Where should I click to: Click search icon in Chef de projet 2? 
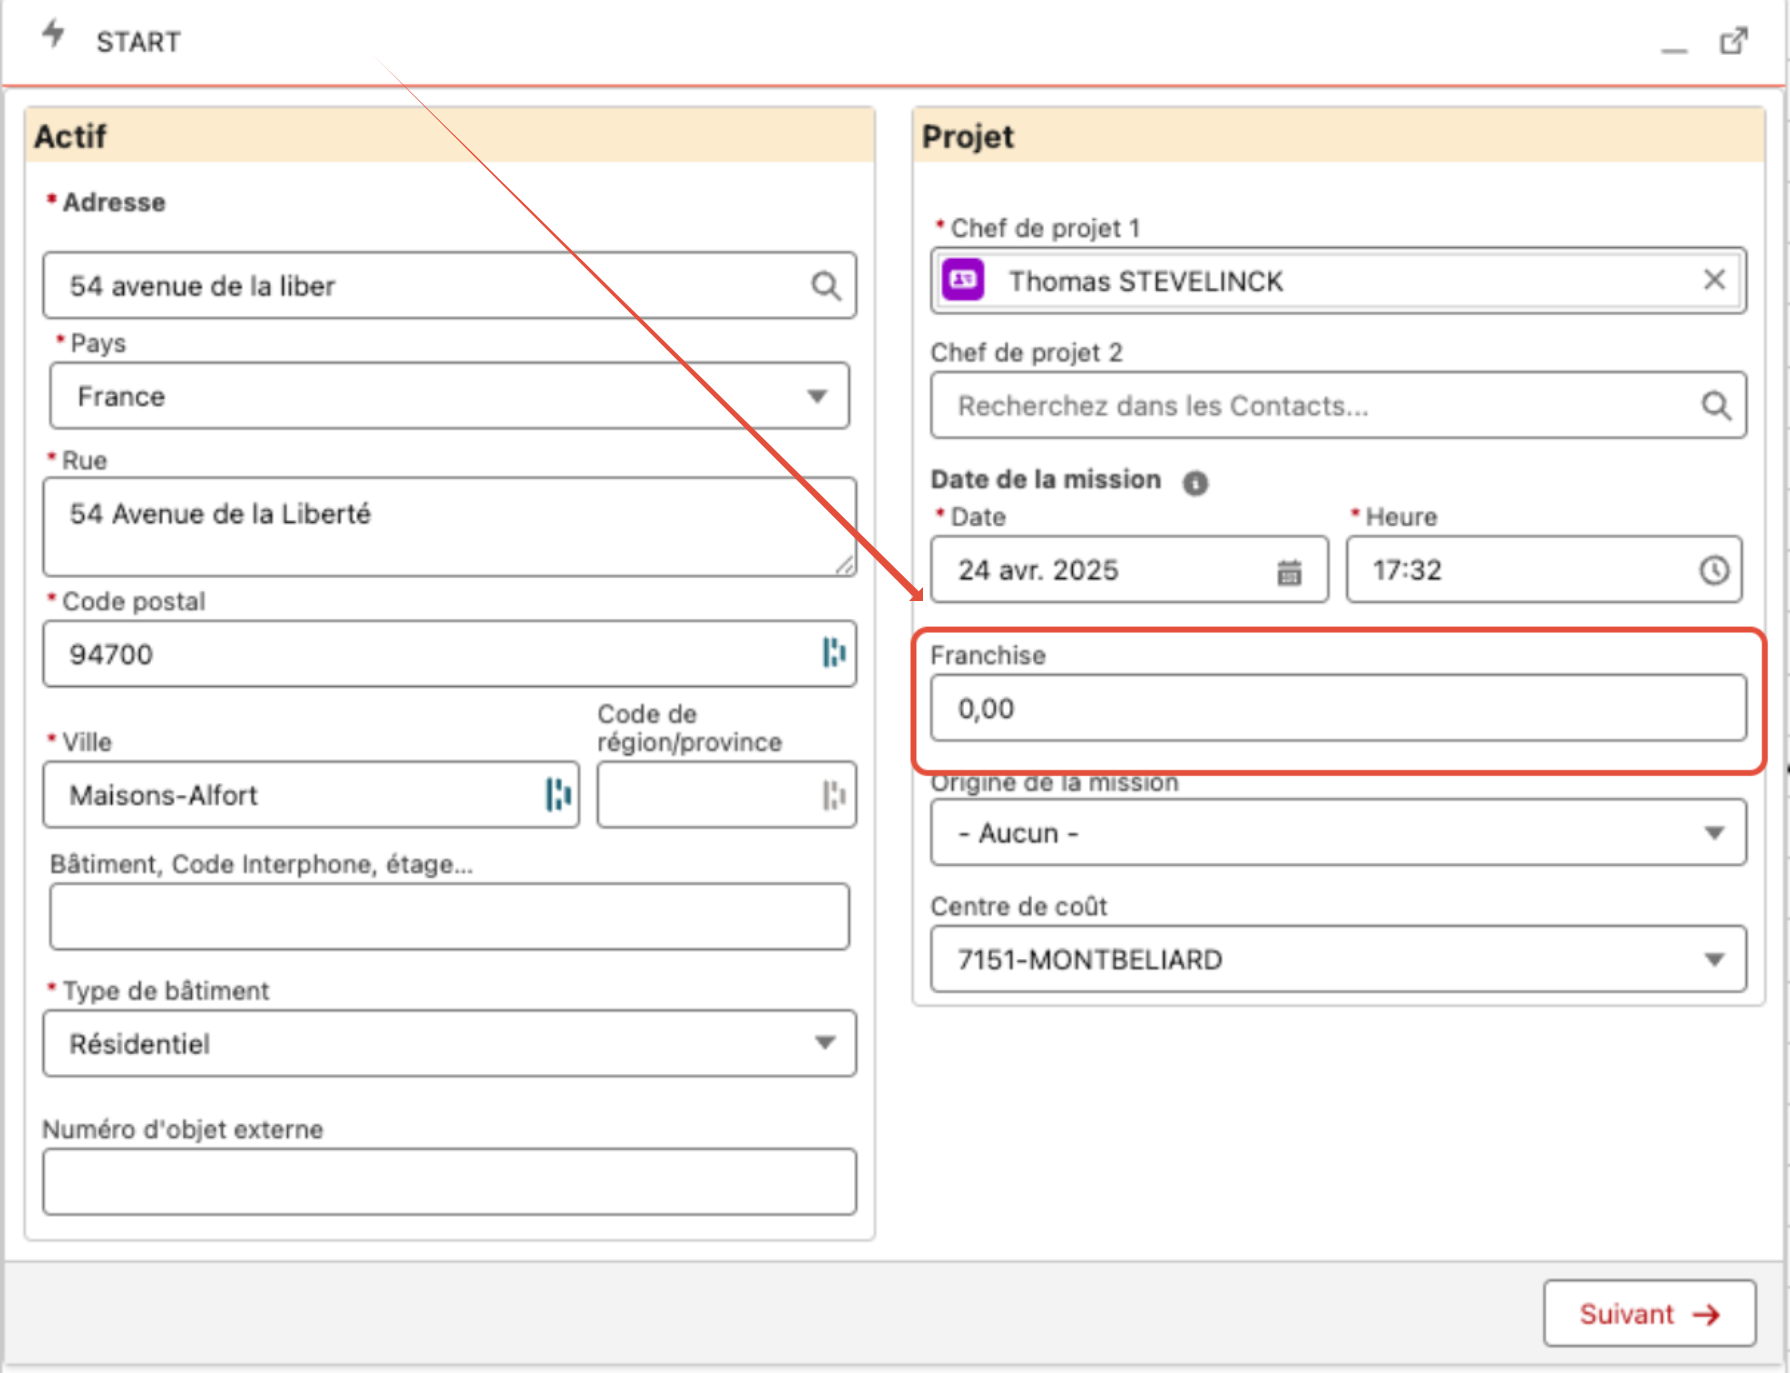click(1716, 405)
